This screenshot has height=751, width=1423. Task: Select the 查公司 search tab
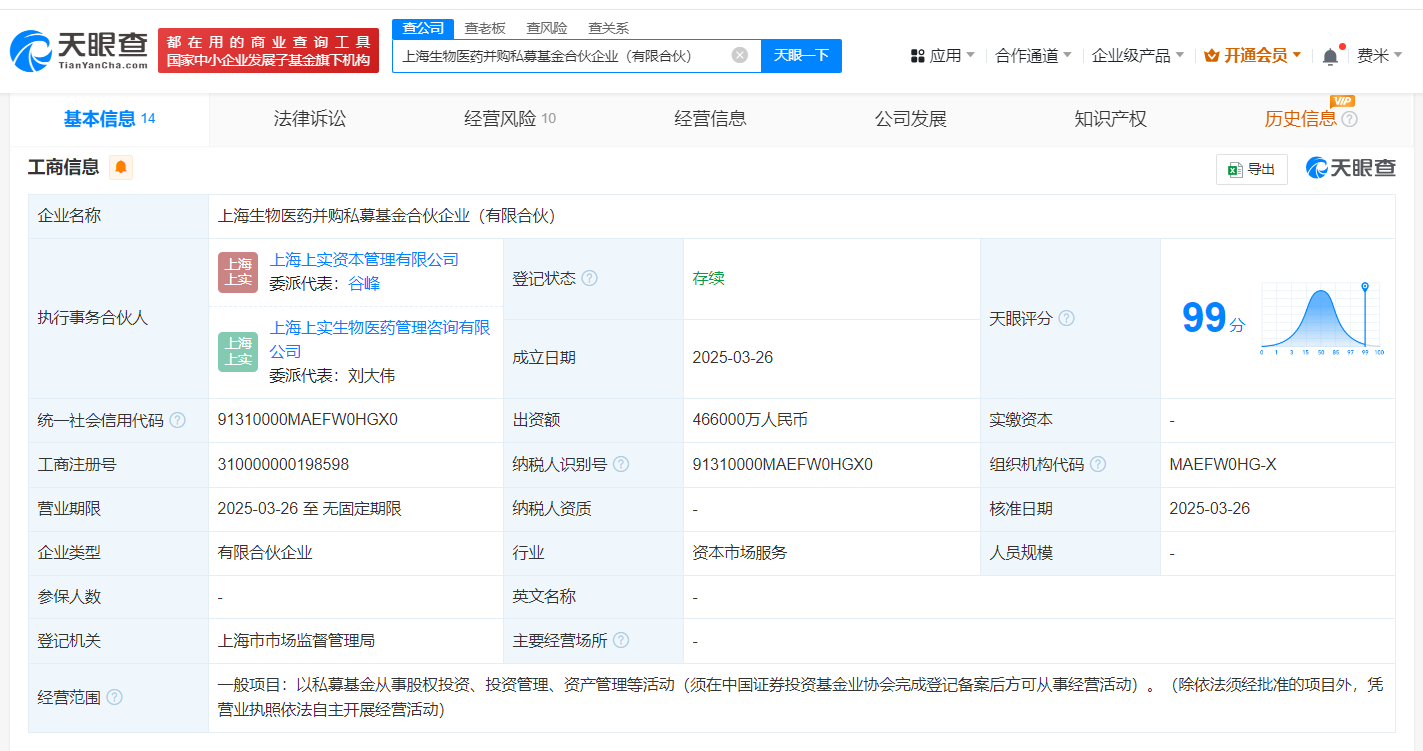pos(423,28)
